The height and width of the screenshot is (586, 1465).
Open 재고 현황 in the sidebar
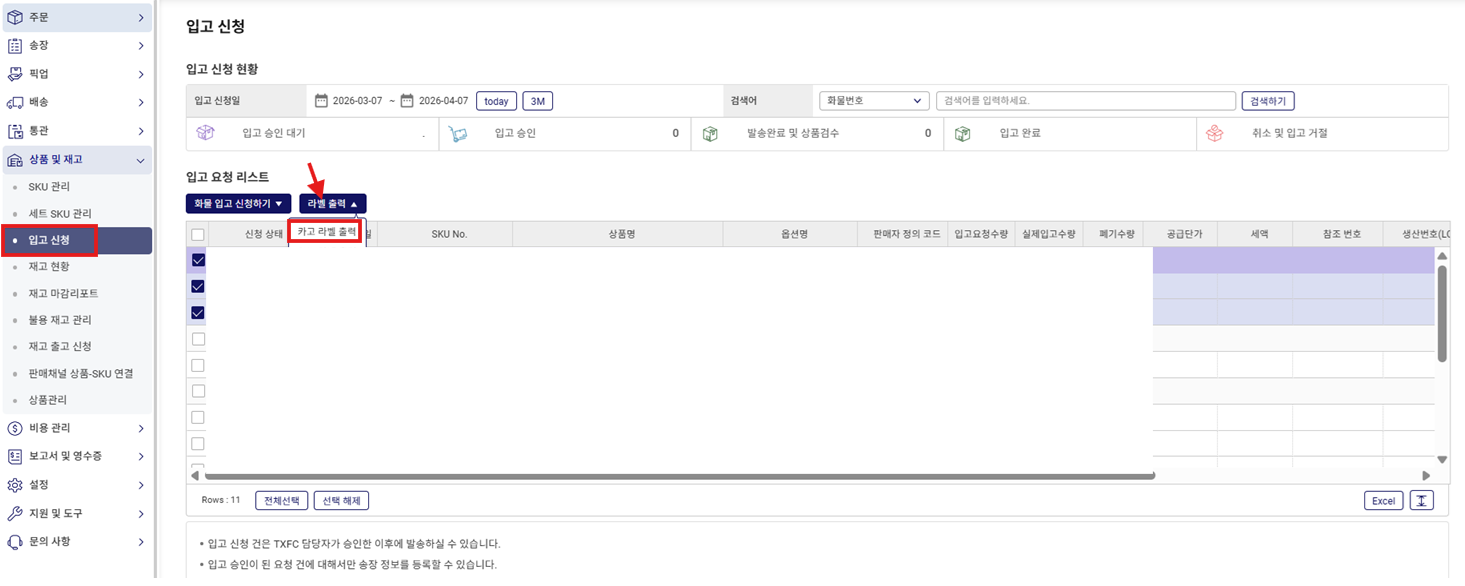point(49,267)
